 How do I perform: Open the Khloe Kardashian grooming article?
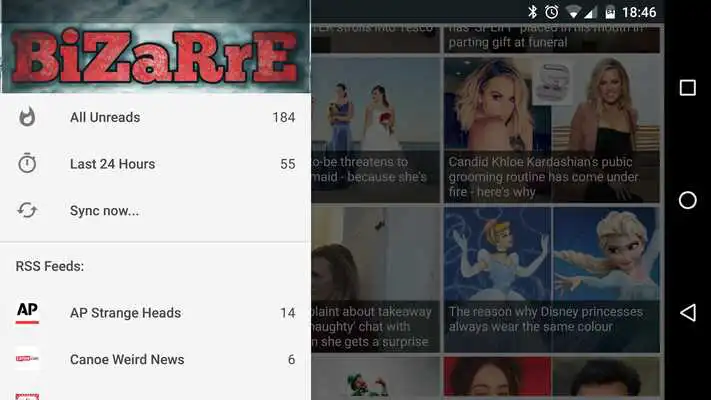pos(551,130)
